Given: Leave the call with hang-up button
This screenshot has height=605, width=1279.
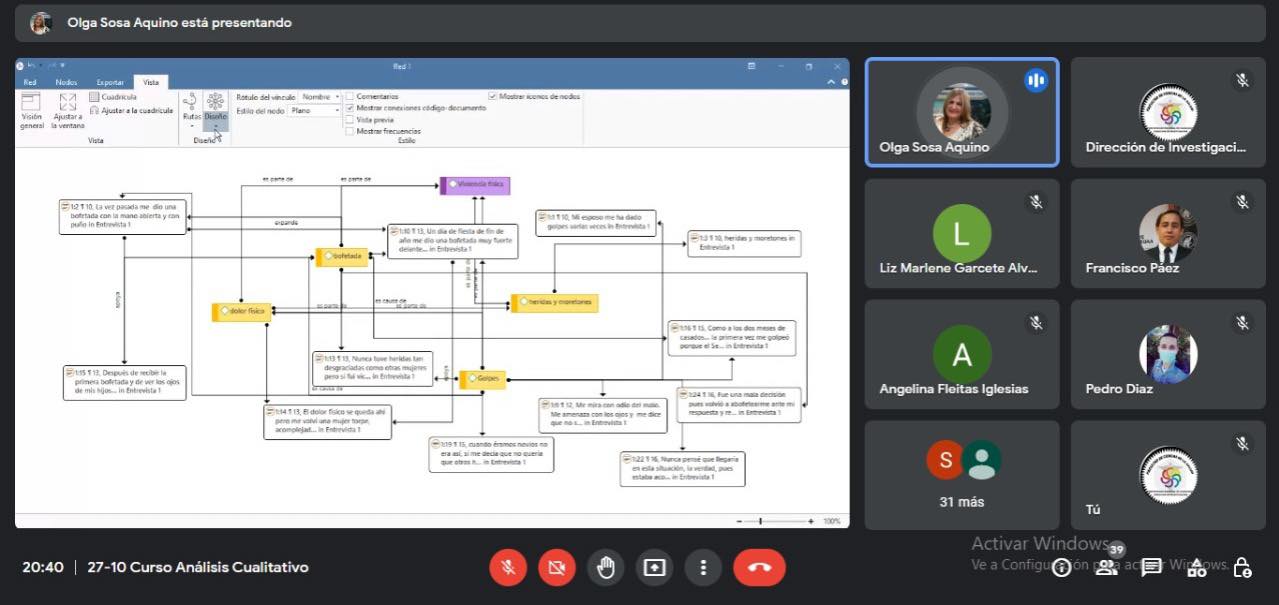Looking at the screenshot, I should click(x=759, y=567).
